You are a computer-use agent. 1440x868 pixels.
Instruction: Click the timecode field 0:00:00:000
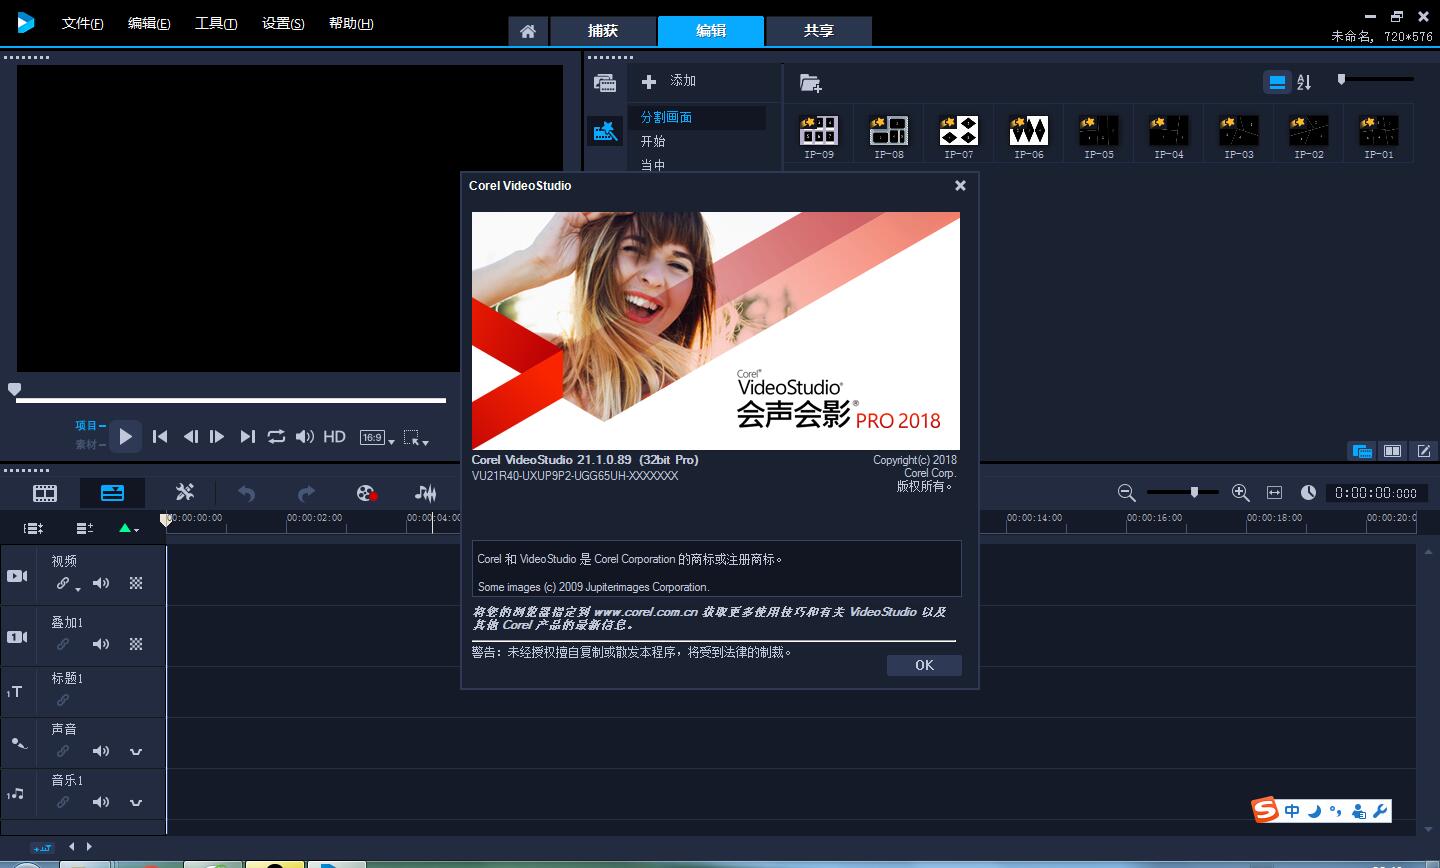pyautogui.click(x=1376, y=493)
